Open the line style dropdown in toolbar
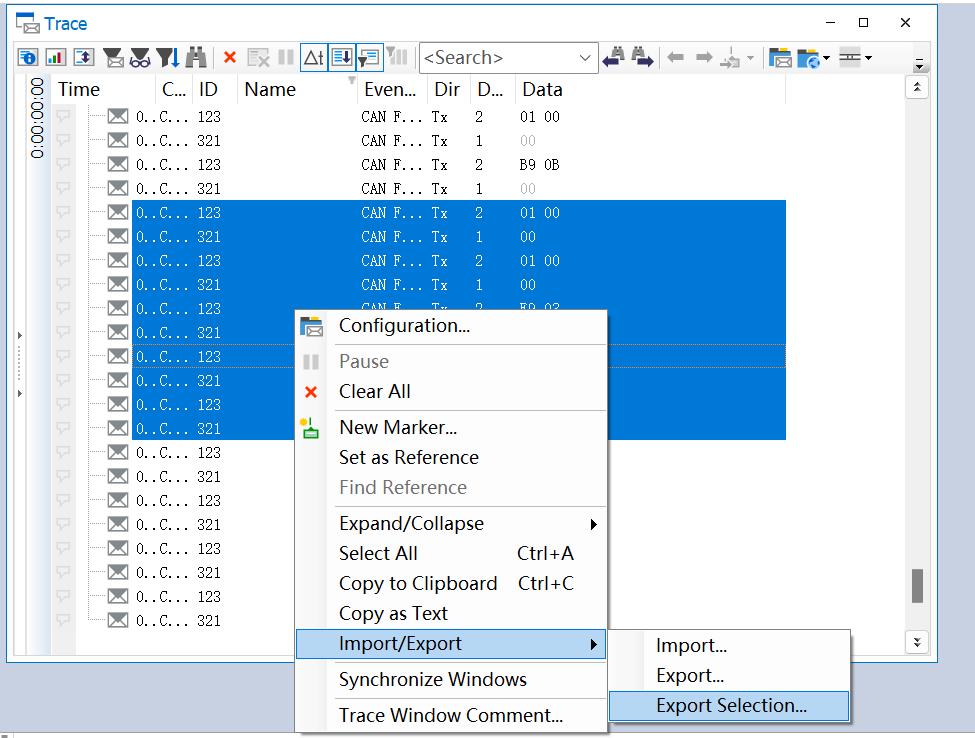This screenshot has width=975, height=738. coord(855,58)
